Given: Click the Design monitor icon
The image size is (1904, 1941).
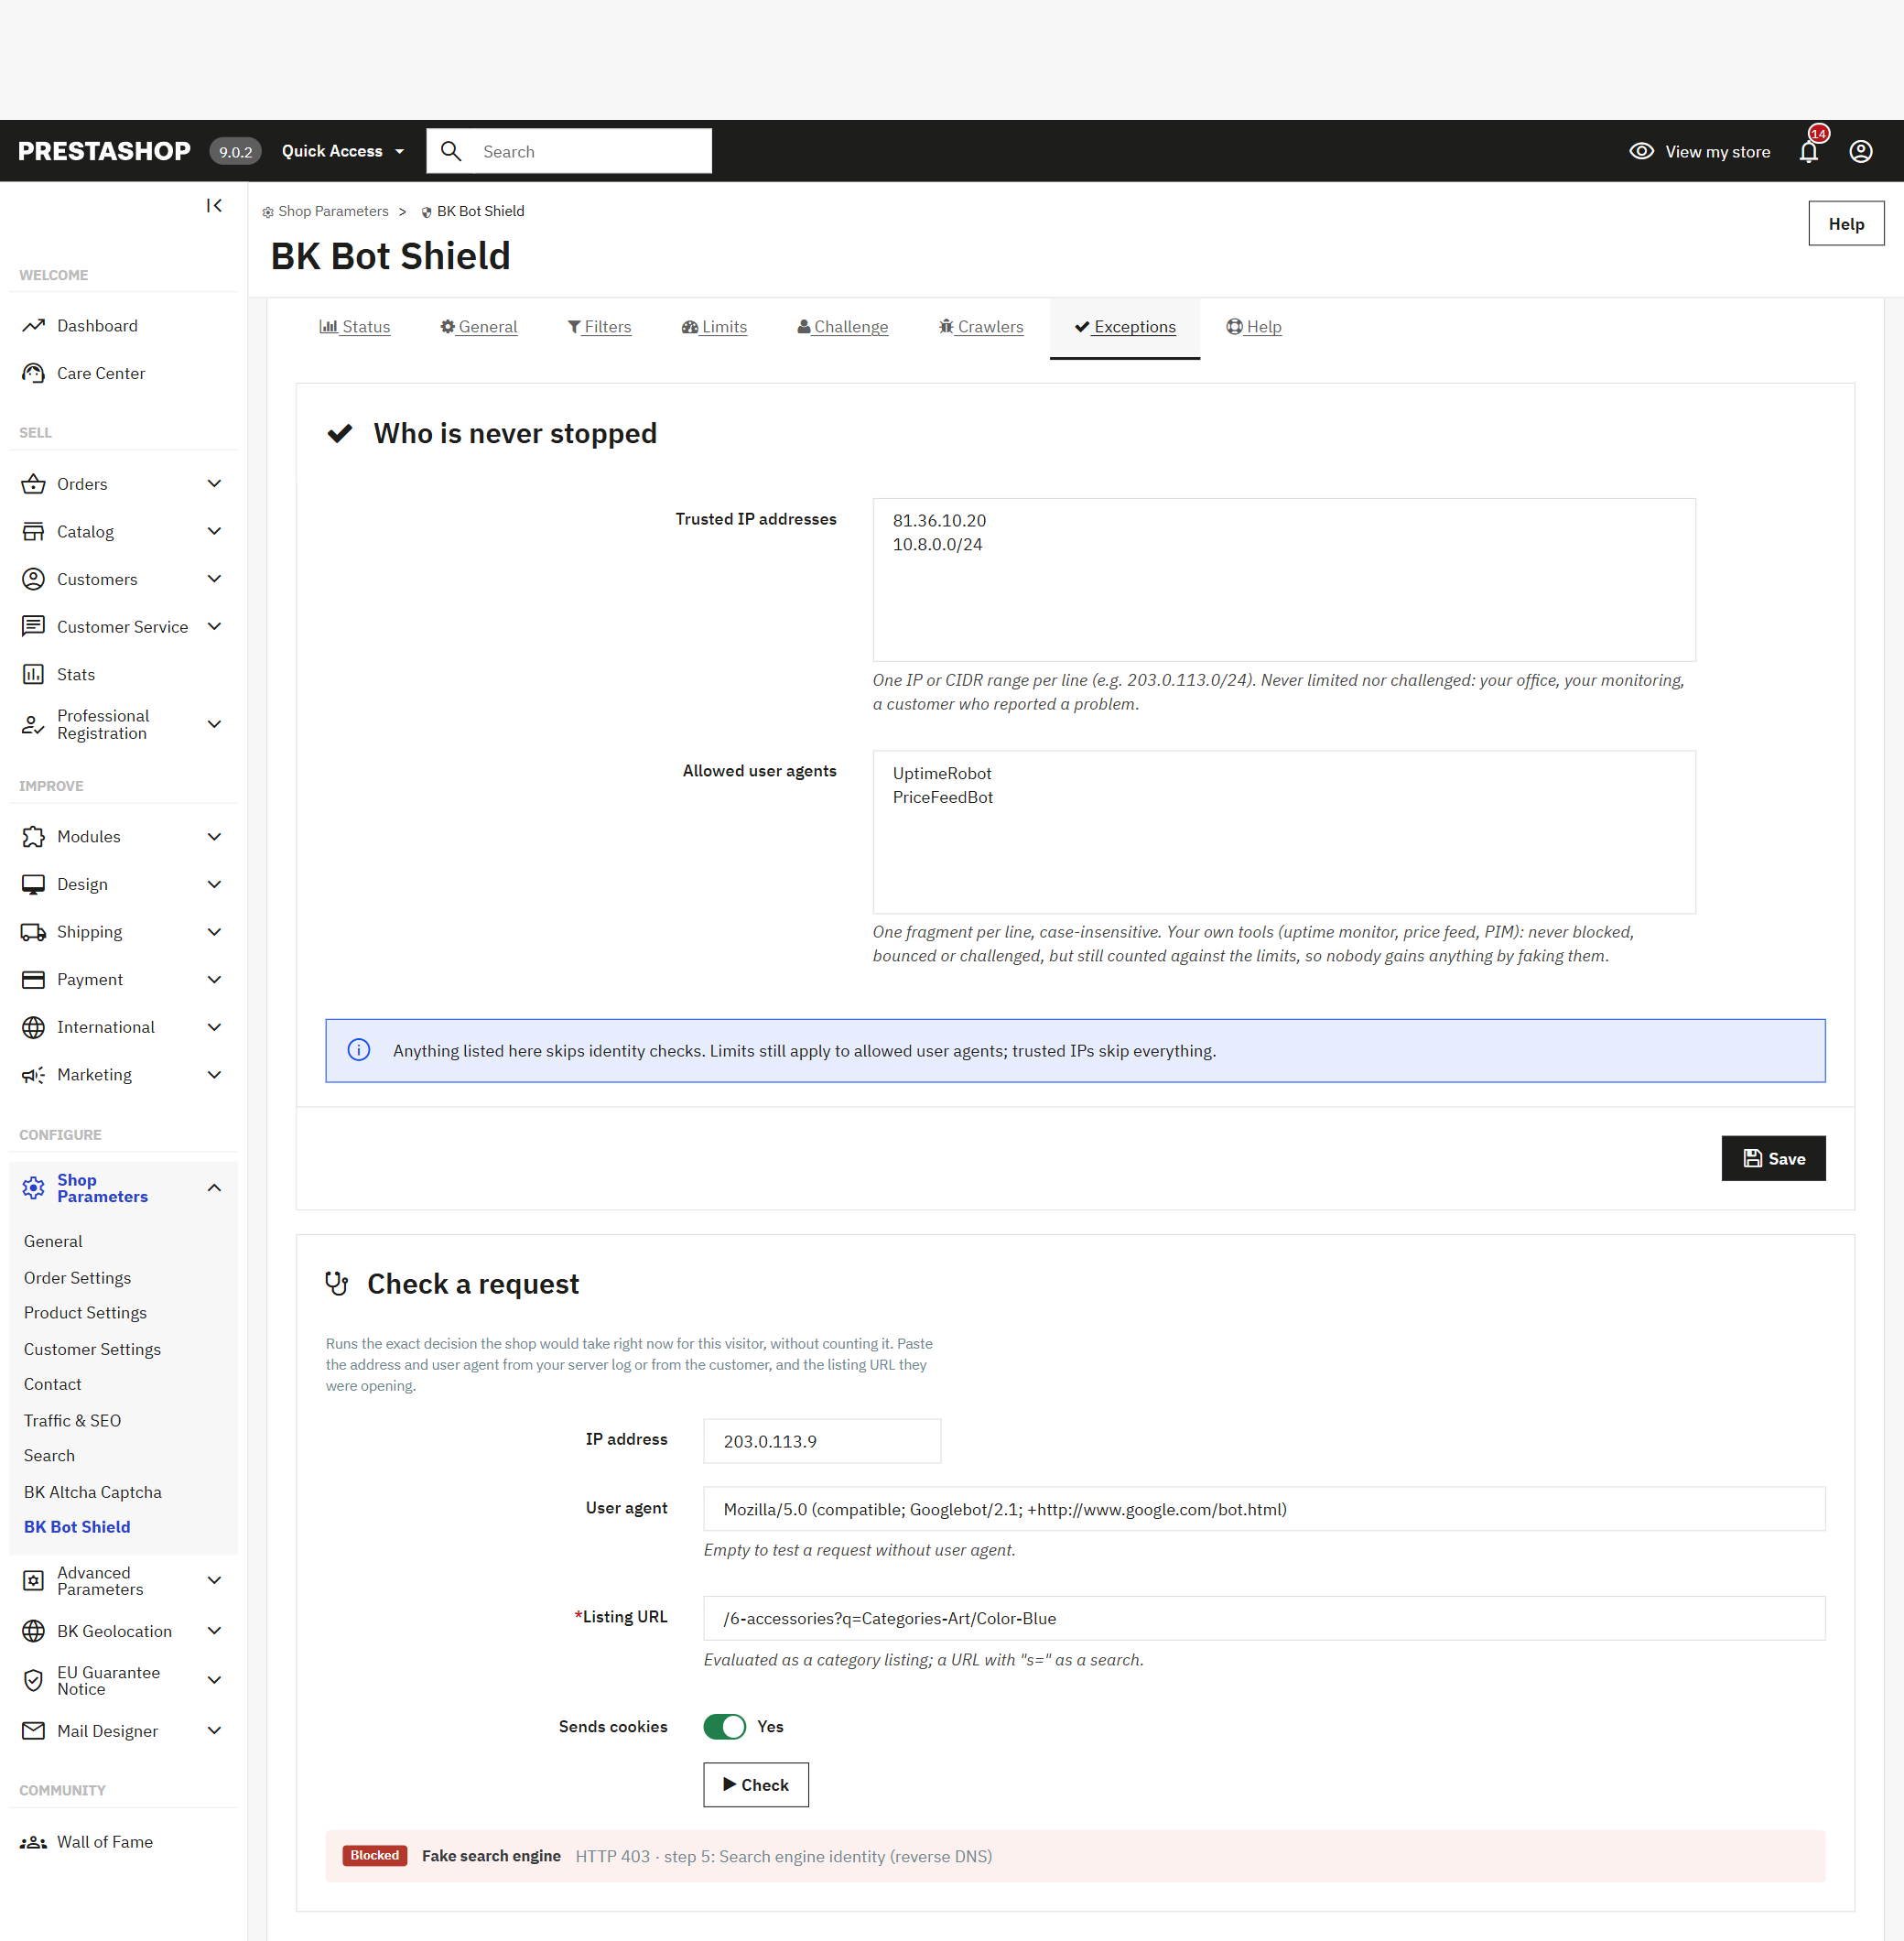Looking at the screenshot, I should click(33, 884).
